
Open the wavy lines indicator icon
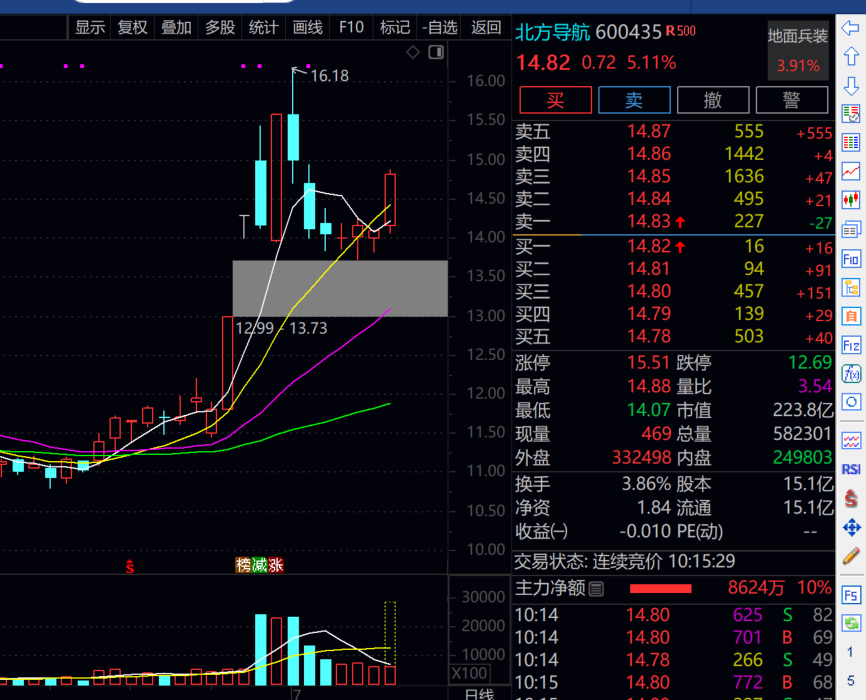pos(851,441)
